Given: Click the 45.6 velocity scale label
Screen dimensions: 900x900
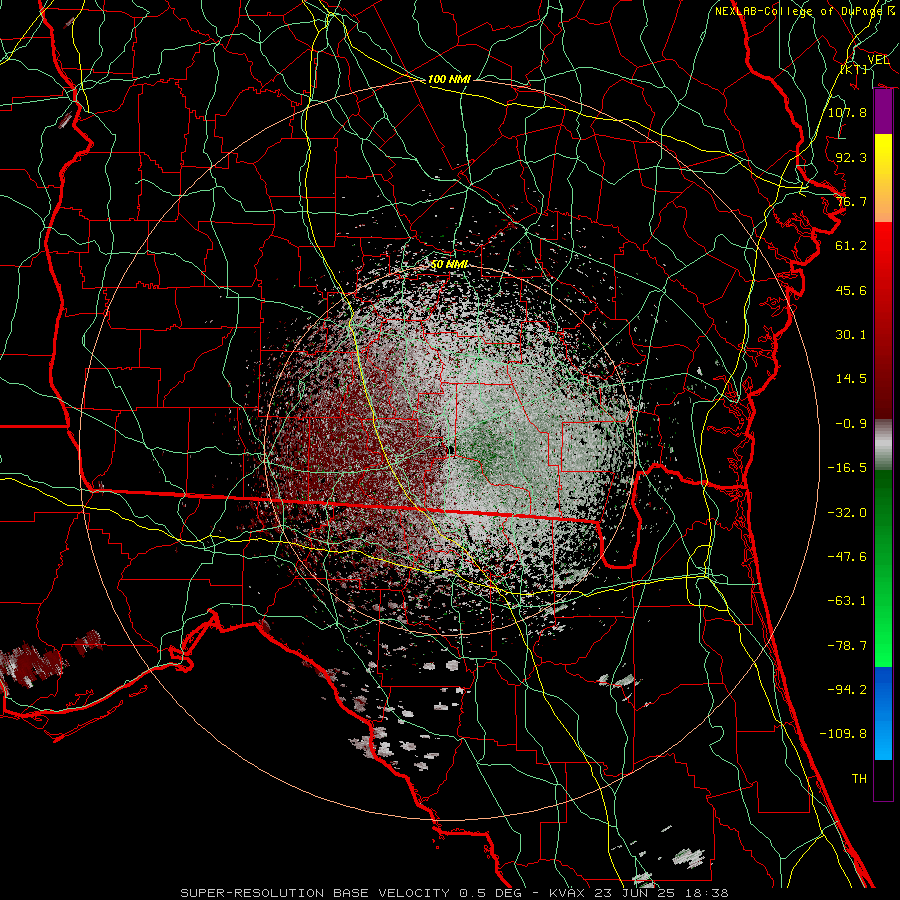Looking at the screenshot, I should (851, 290).
